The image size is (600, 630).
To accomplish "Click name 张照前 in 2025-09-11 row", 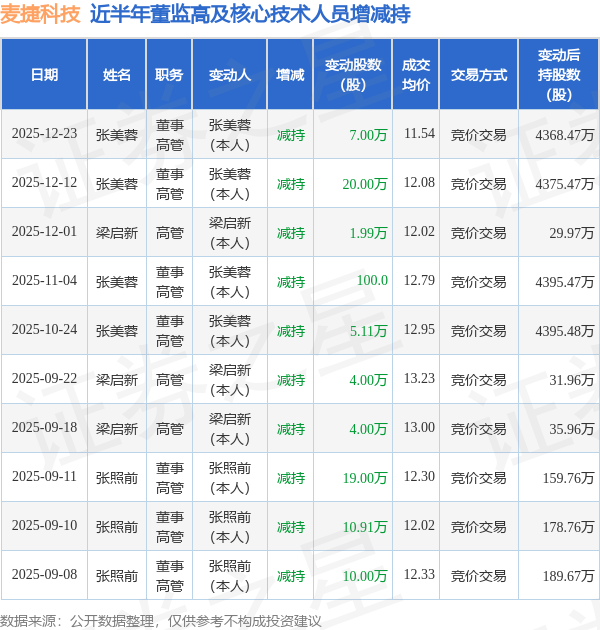I will 117,478.
